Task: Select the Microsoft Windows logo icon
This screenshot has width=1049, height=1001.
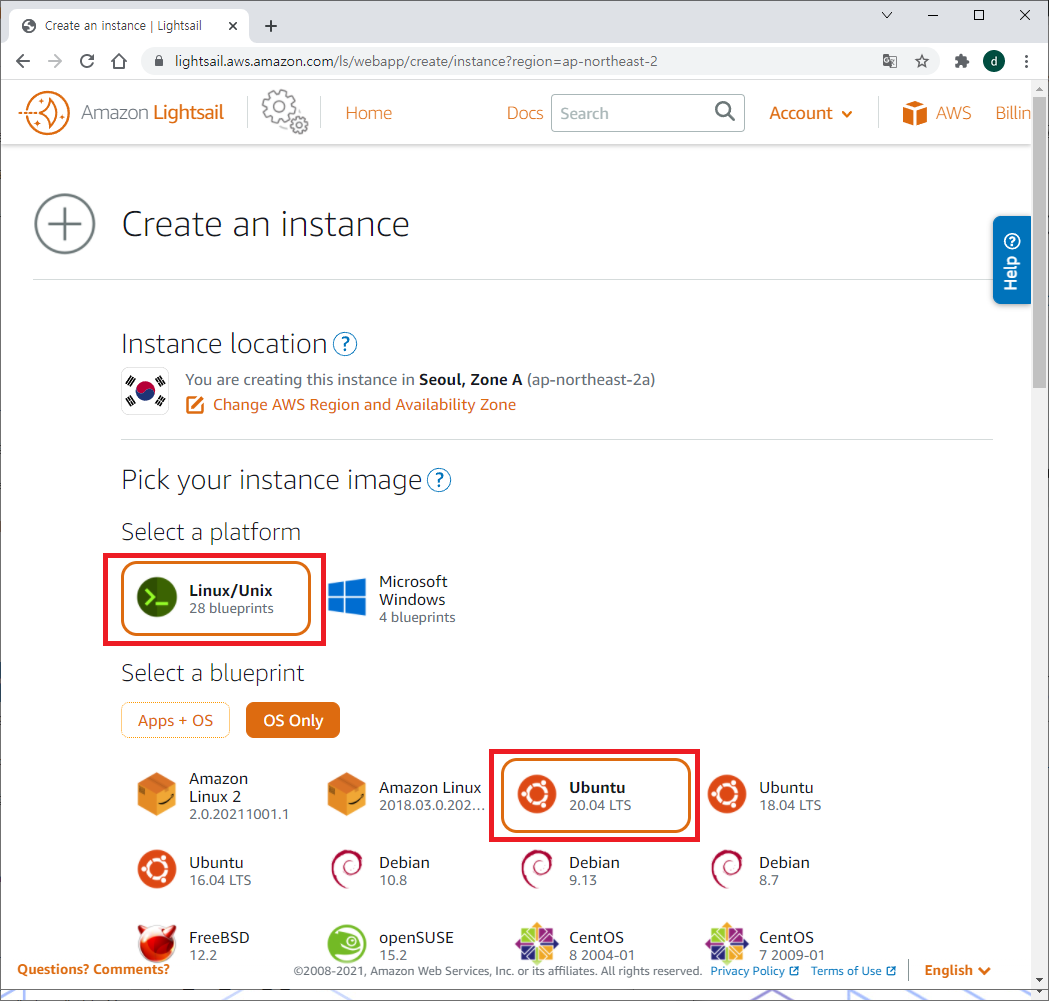Action: (x=347, y=597)
